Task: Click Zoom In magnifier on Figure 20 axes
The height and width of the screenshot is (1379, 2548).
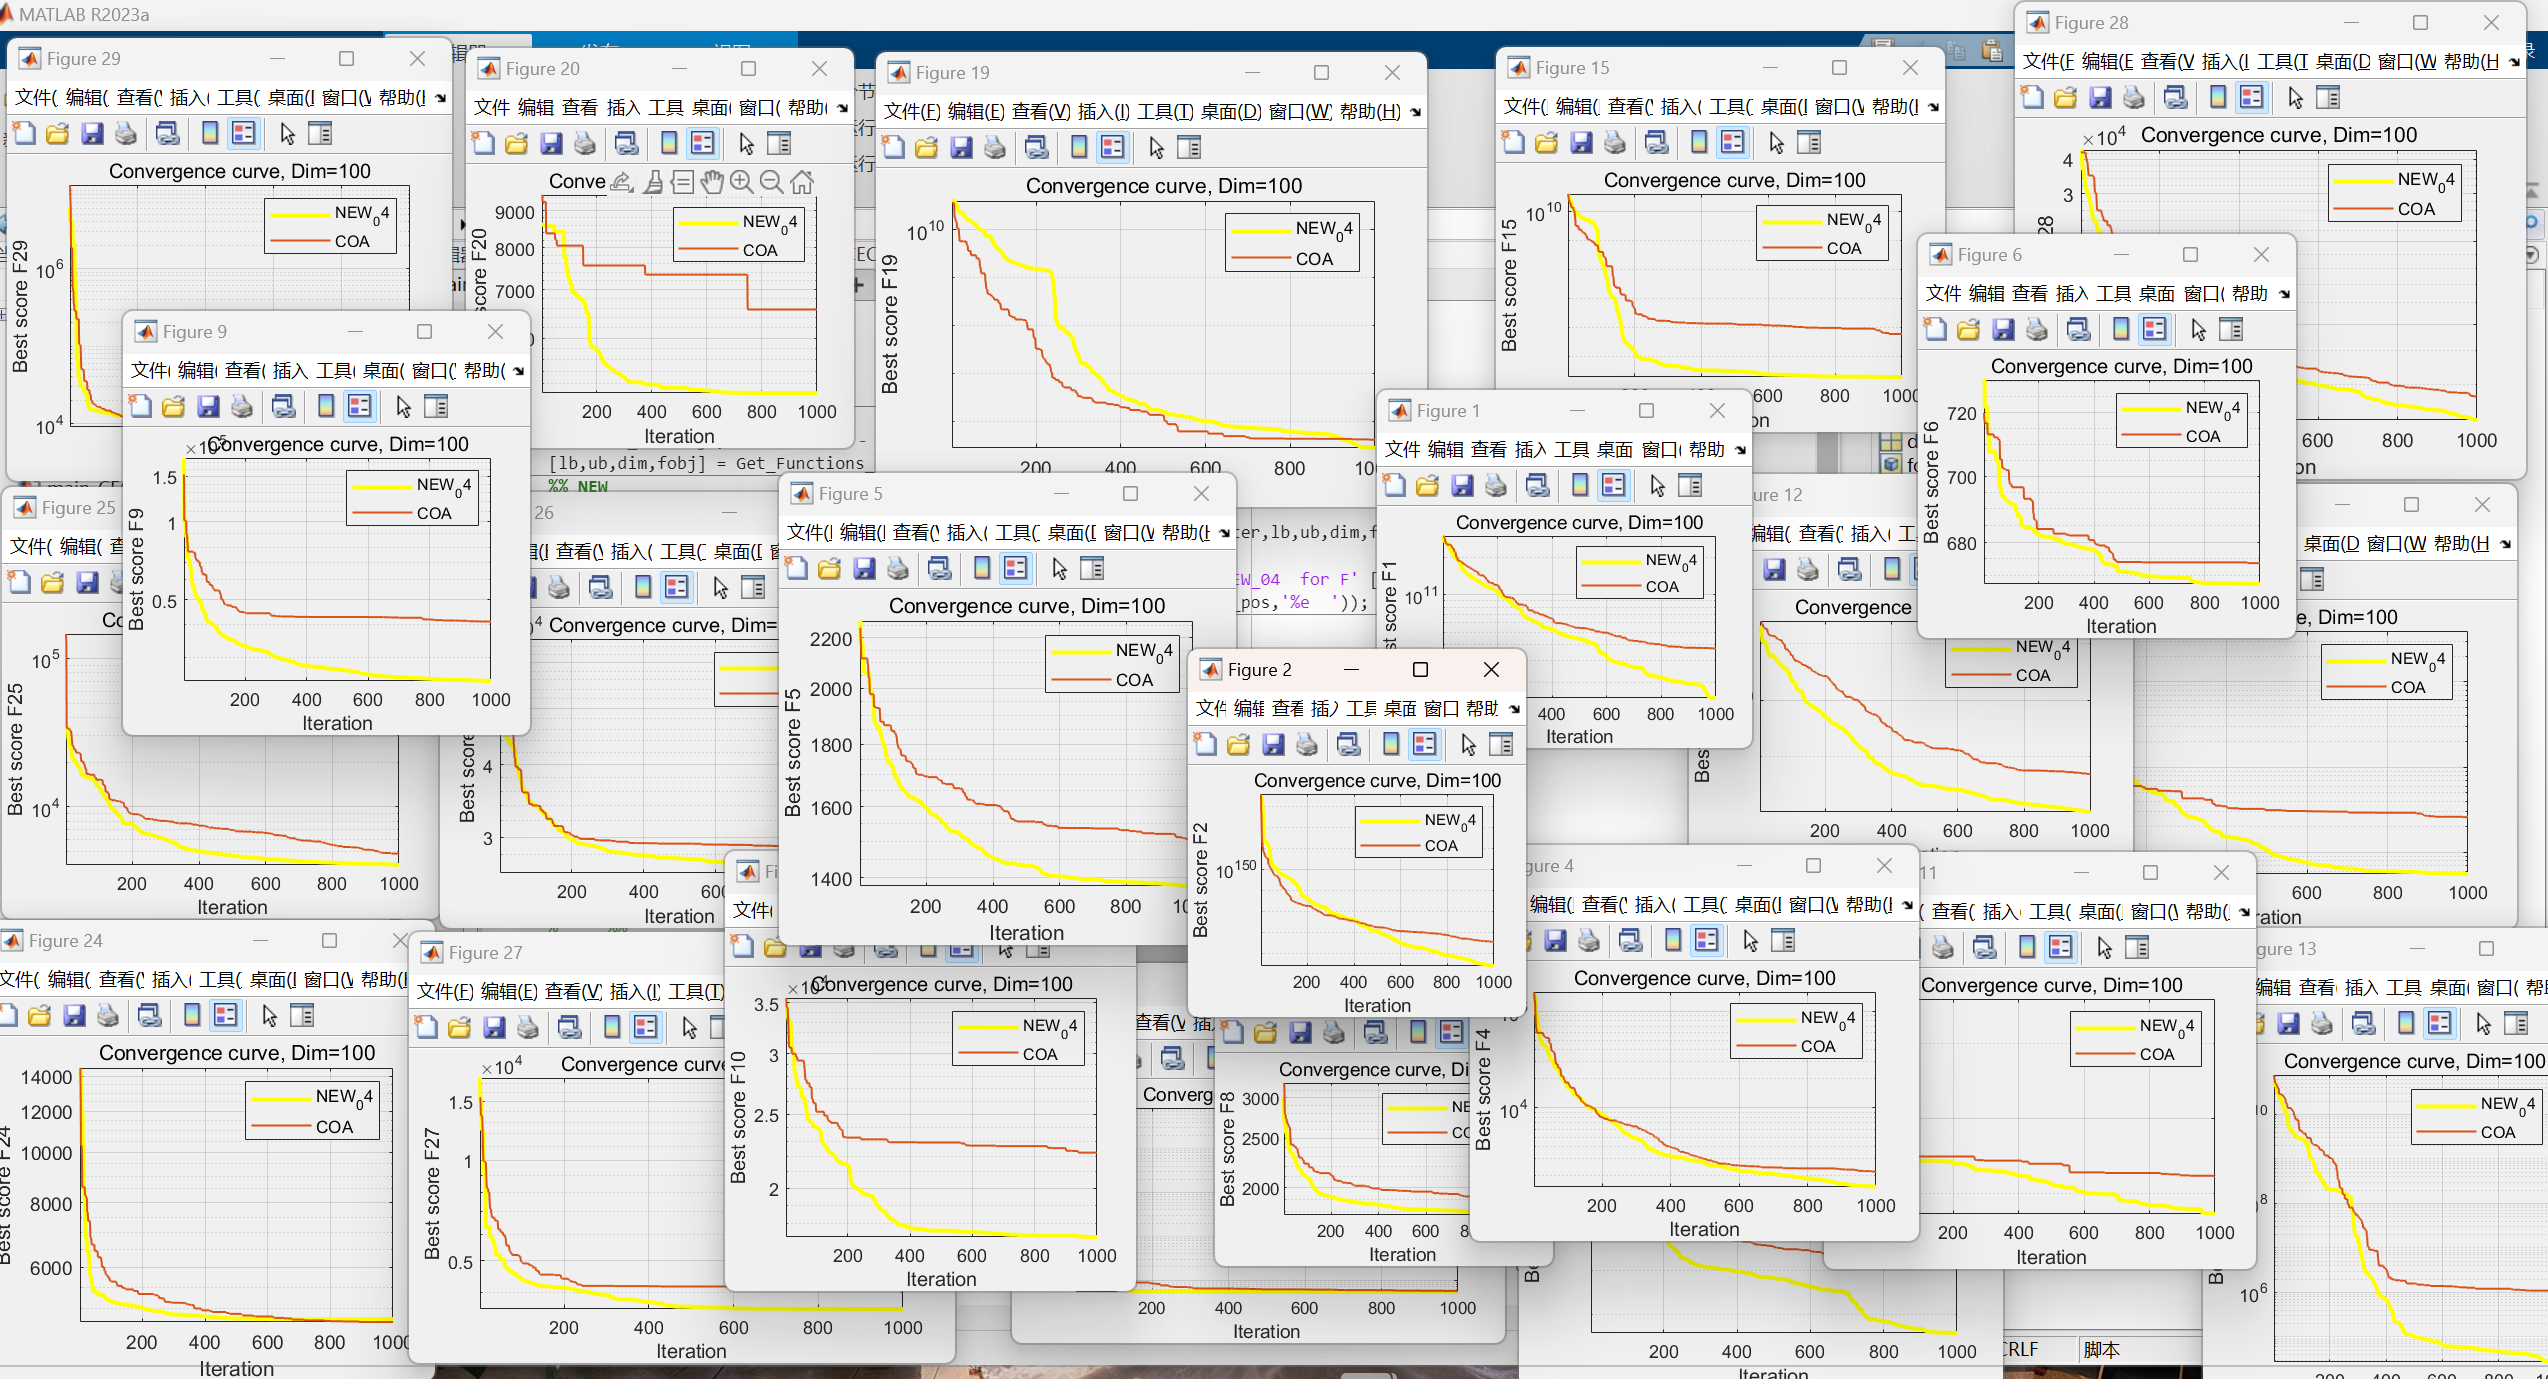Action: (741, 182)
